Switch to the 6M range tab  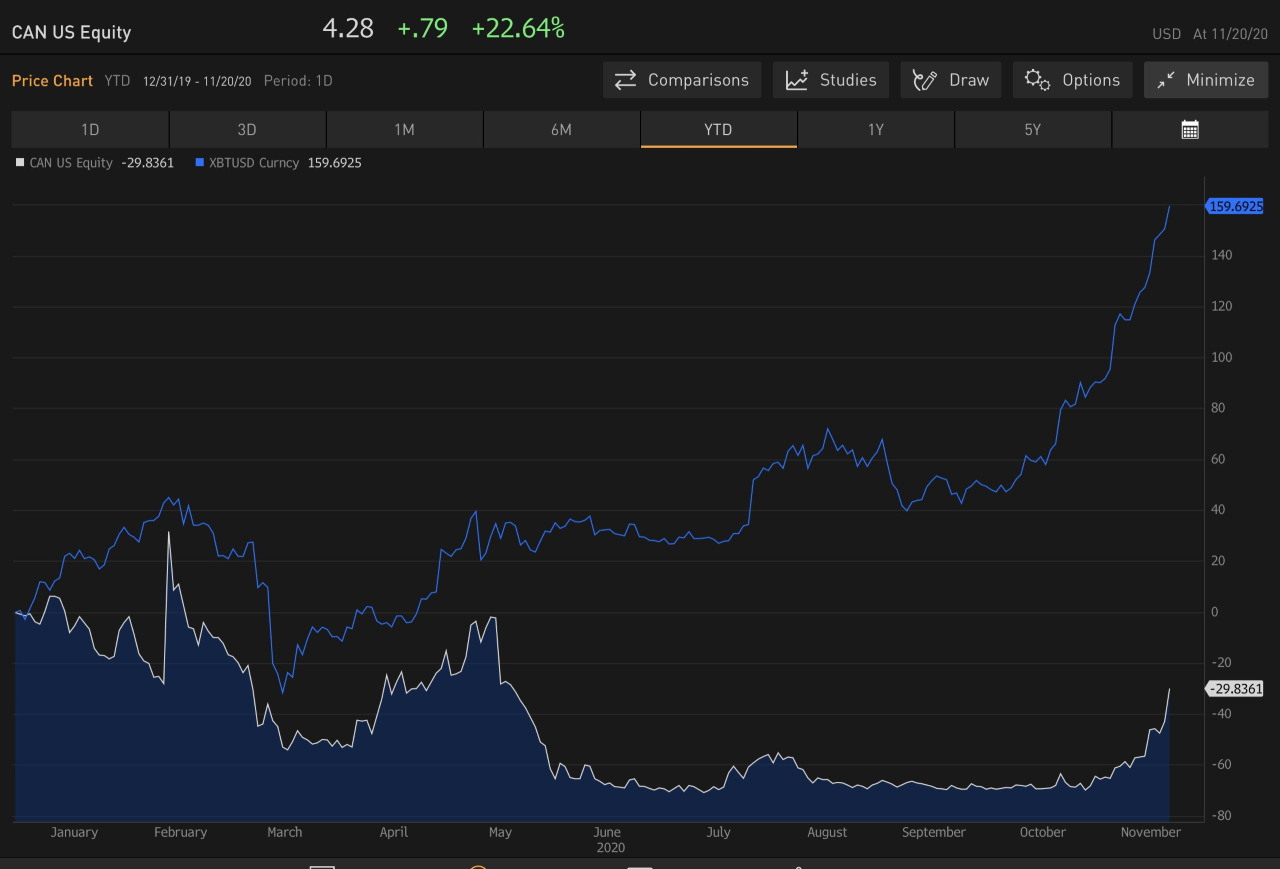click(x=561, y=129)
